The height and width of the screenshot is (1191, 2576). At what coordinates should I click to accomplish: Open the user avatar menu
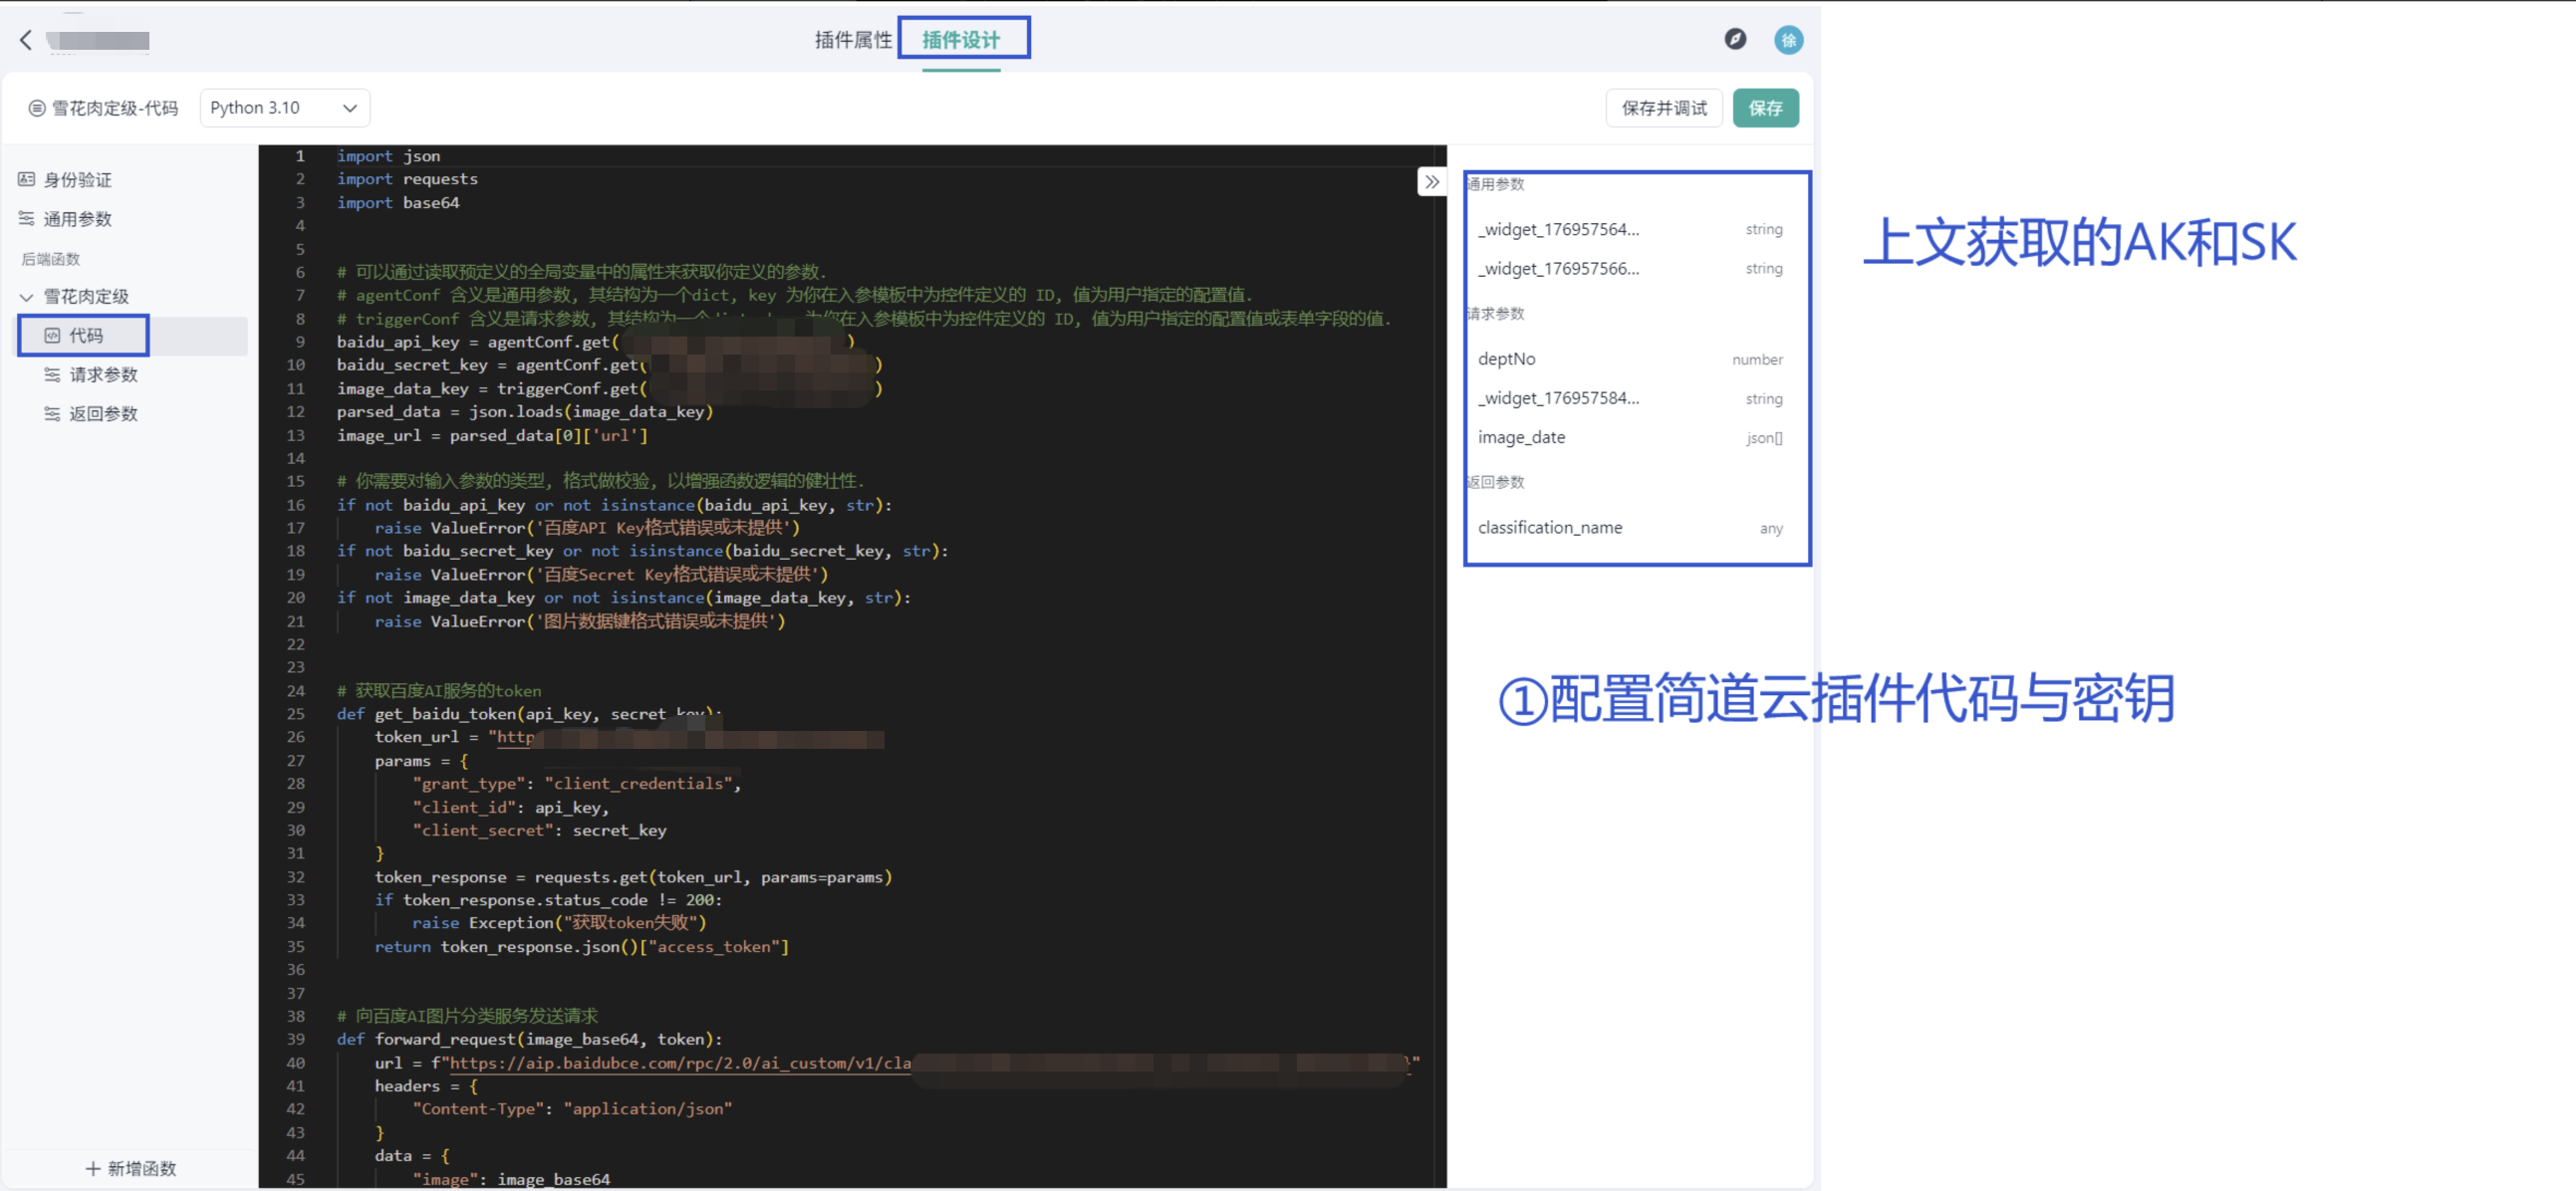pos(1788,40)
